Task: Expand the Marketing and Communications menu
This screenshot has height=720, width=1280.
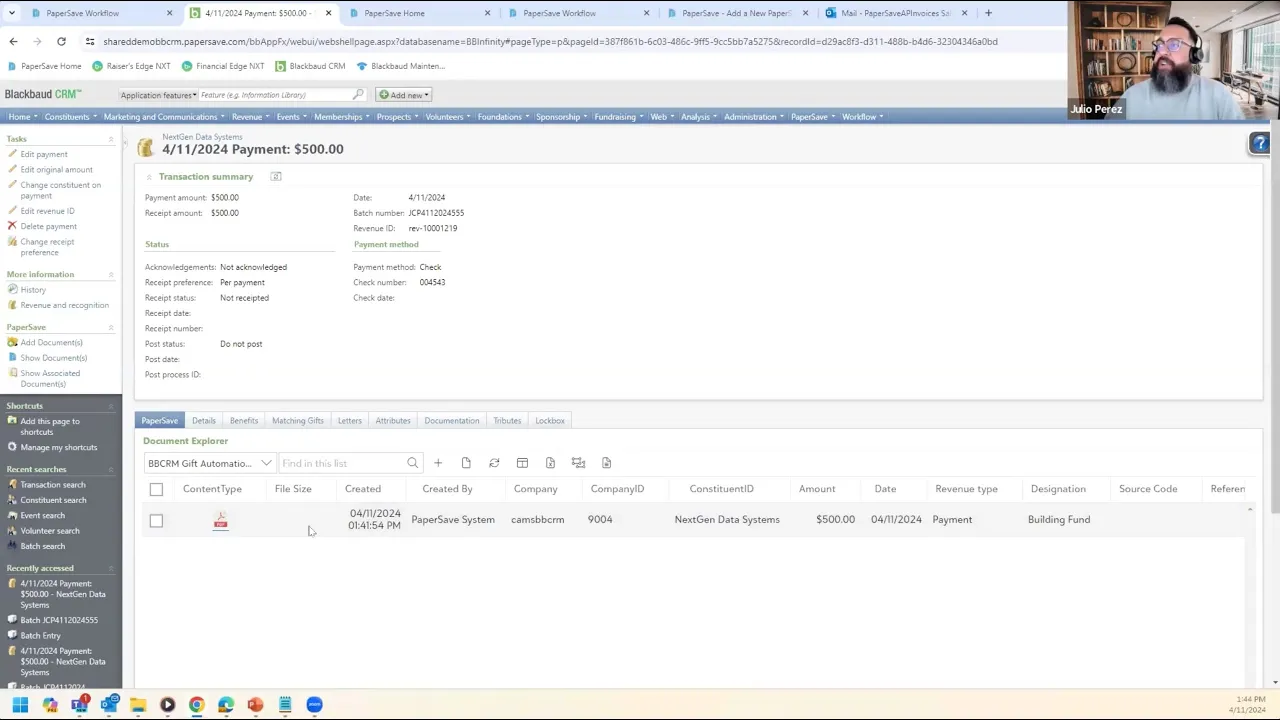Action: (164, 117)
